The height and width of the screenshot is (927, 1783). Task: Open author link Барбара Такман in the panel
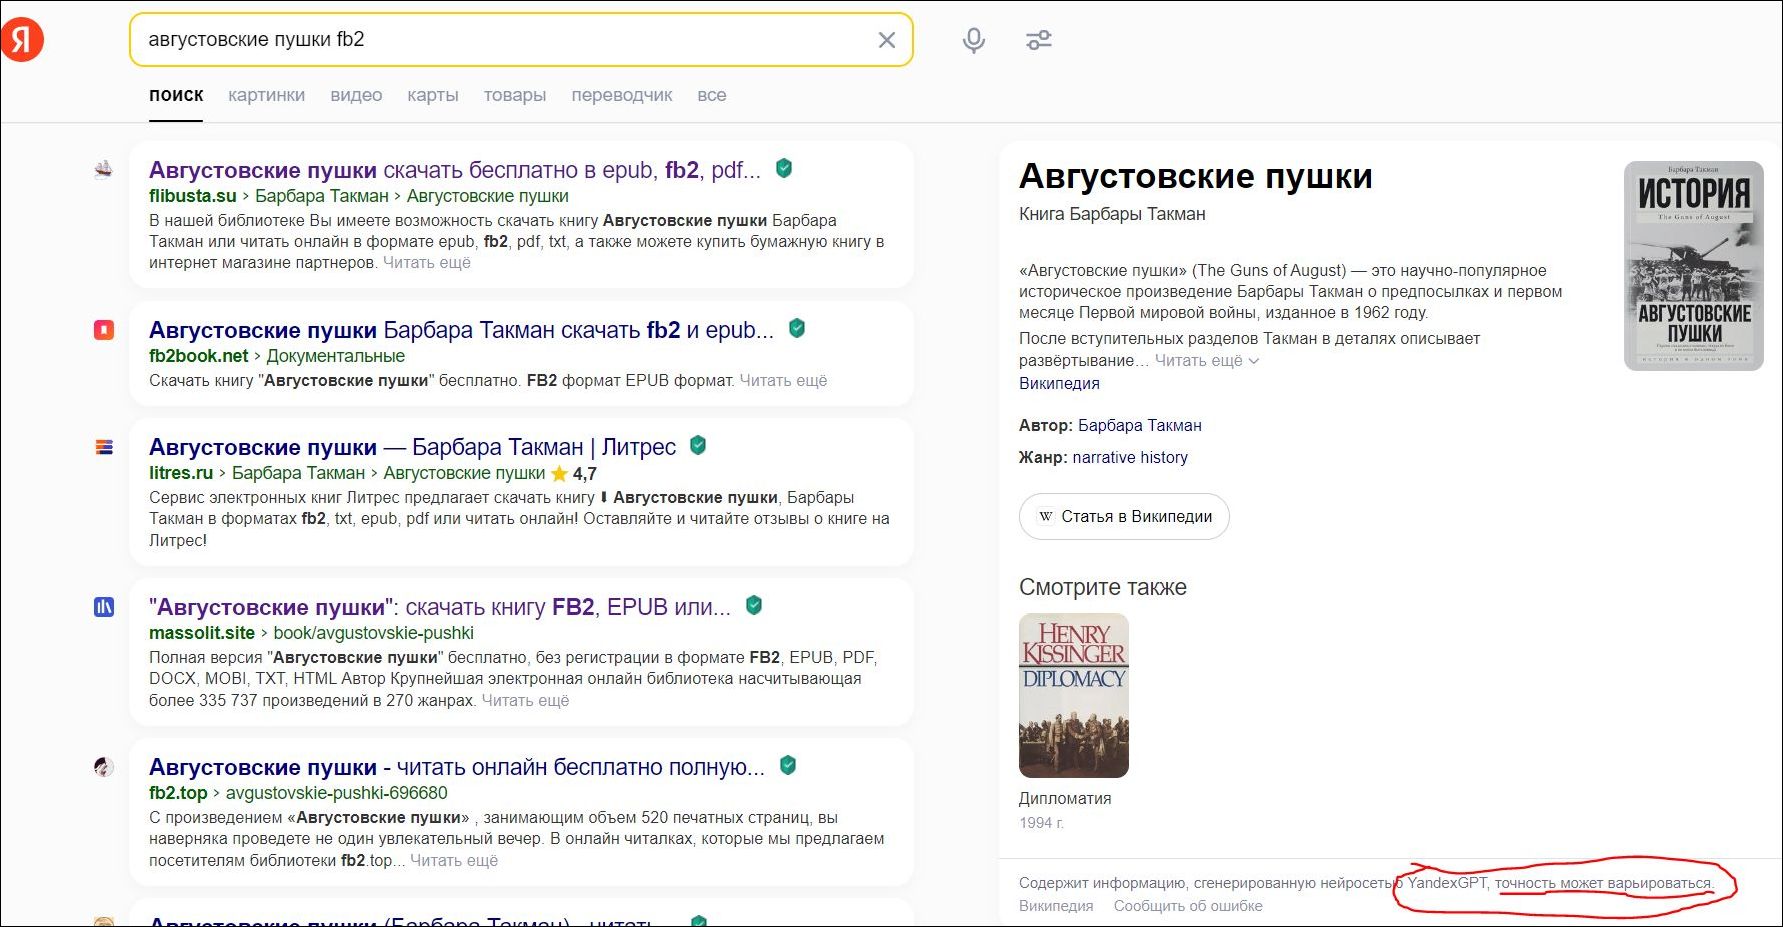click(x=1140, y=425)
